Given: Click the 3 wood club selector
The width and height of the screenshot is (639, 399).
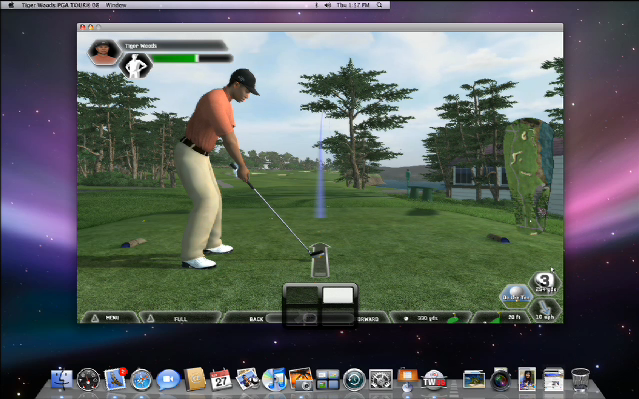Looking at the screenshot, I should (545, 282).
